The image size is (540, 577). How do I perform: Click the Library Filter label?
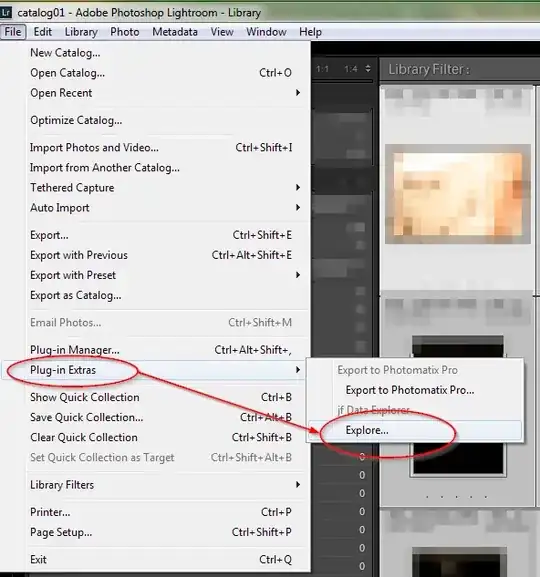point(428,69)
